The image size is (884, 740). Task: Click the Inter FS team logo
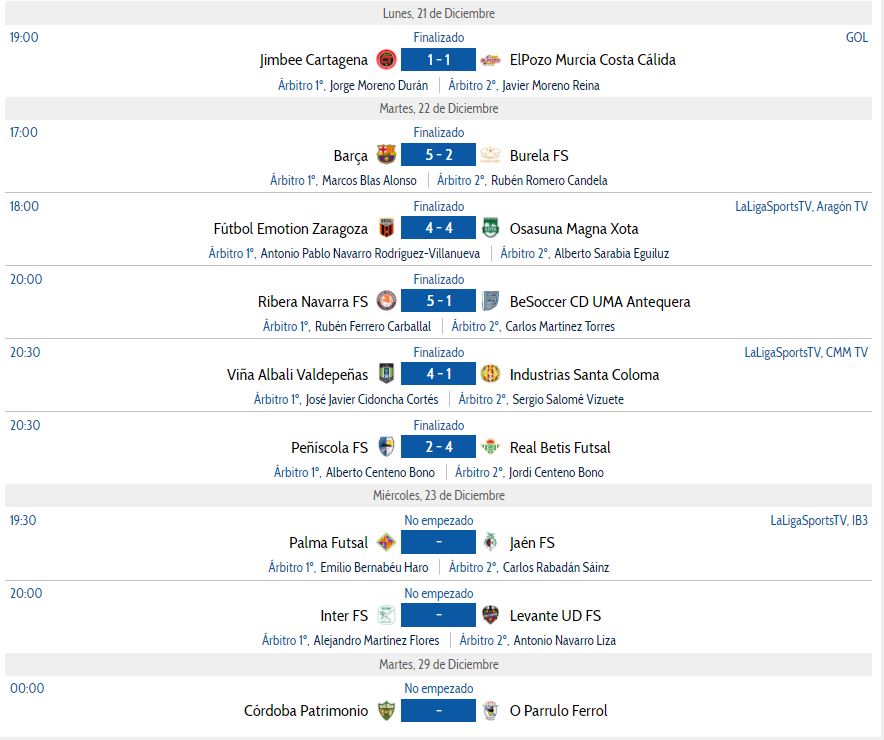[x=386, y=616]
